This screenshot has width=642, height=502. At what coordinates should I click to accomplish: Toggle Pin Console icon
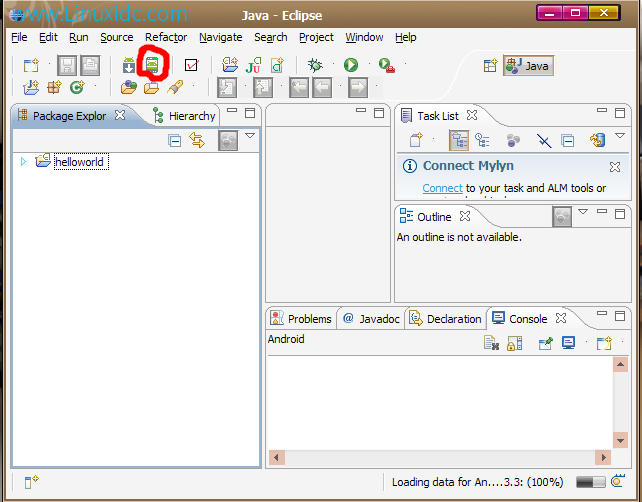pos(545,343)
